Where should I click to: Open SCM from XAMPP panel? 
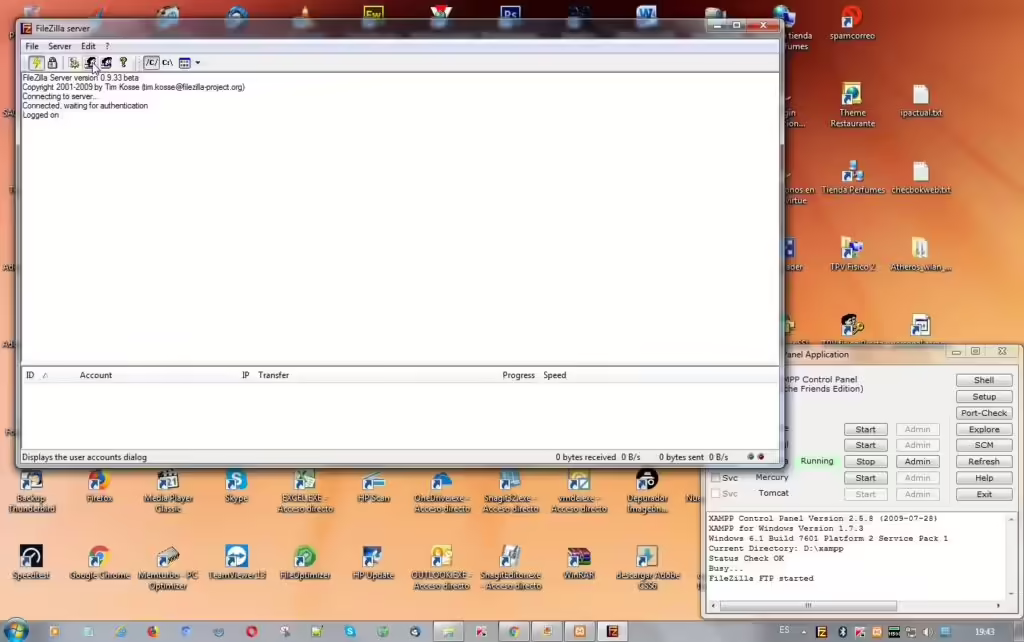tap(984, 445)
